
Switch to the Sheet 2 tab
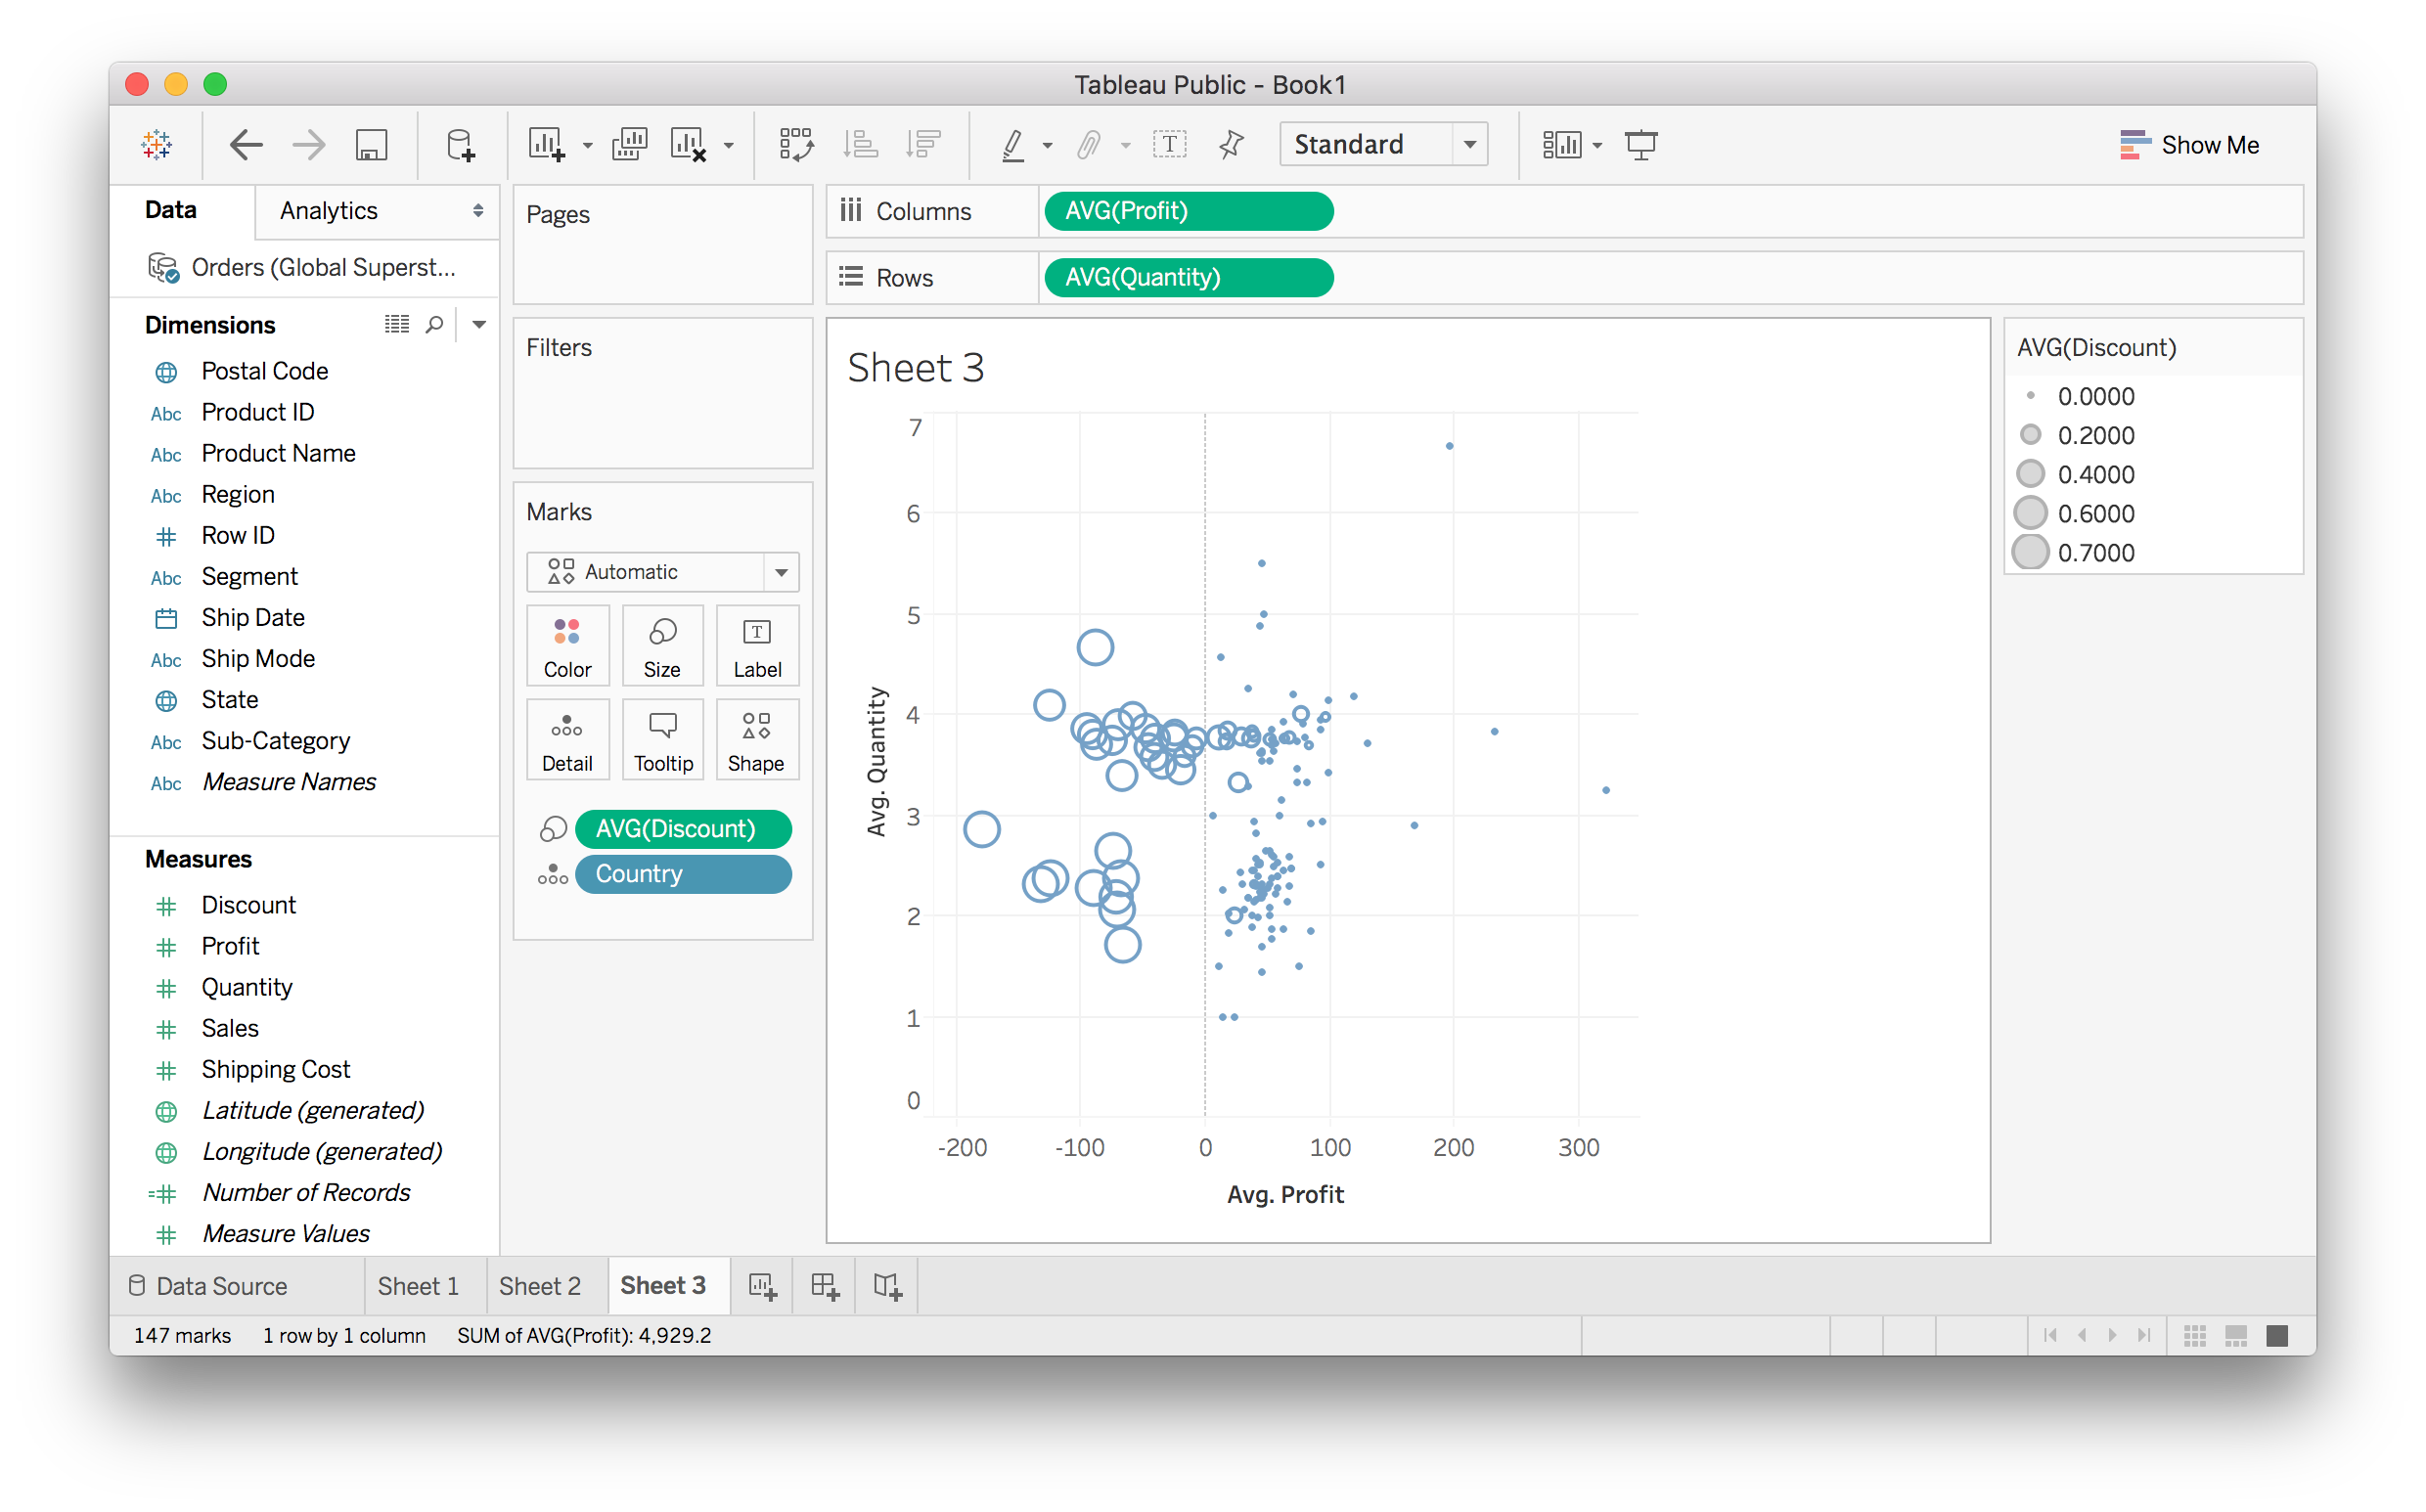[x=540, y=1286]
